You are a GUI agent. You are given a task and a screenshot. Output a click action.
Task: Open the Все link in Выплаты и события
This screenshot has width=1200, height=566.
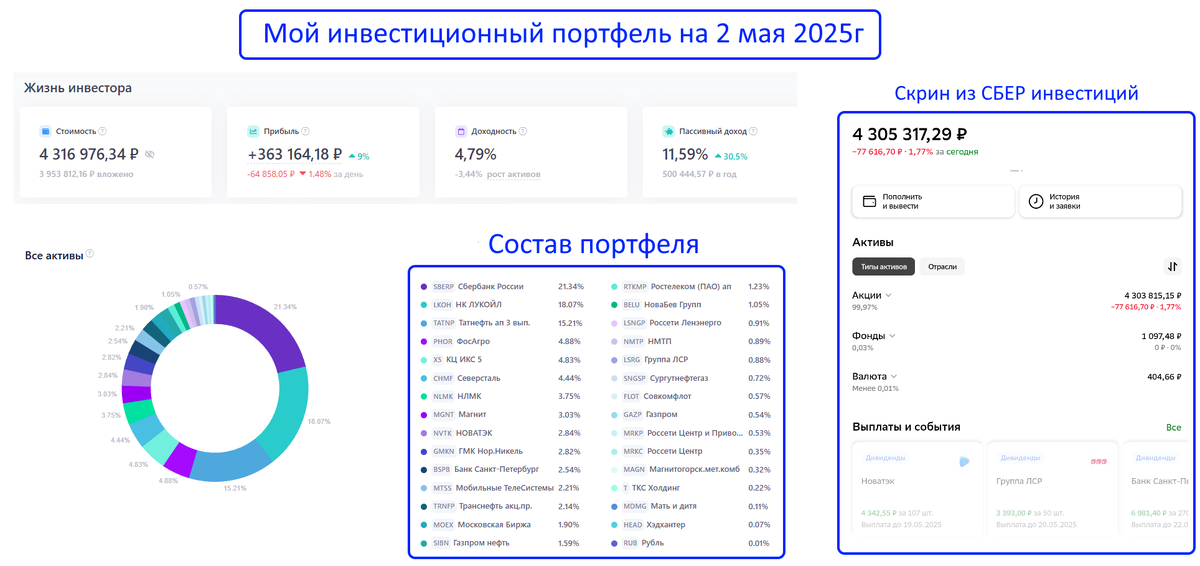tap(1173, 427)
